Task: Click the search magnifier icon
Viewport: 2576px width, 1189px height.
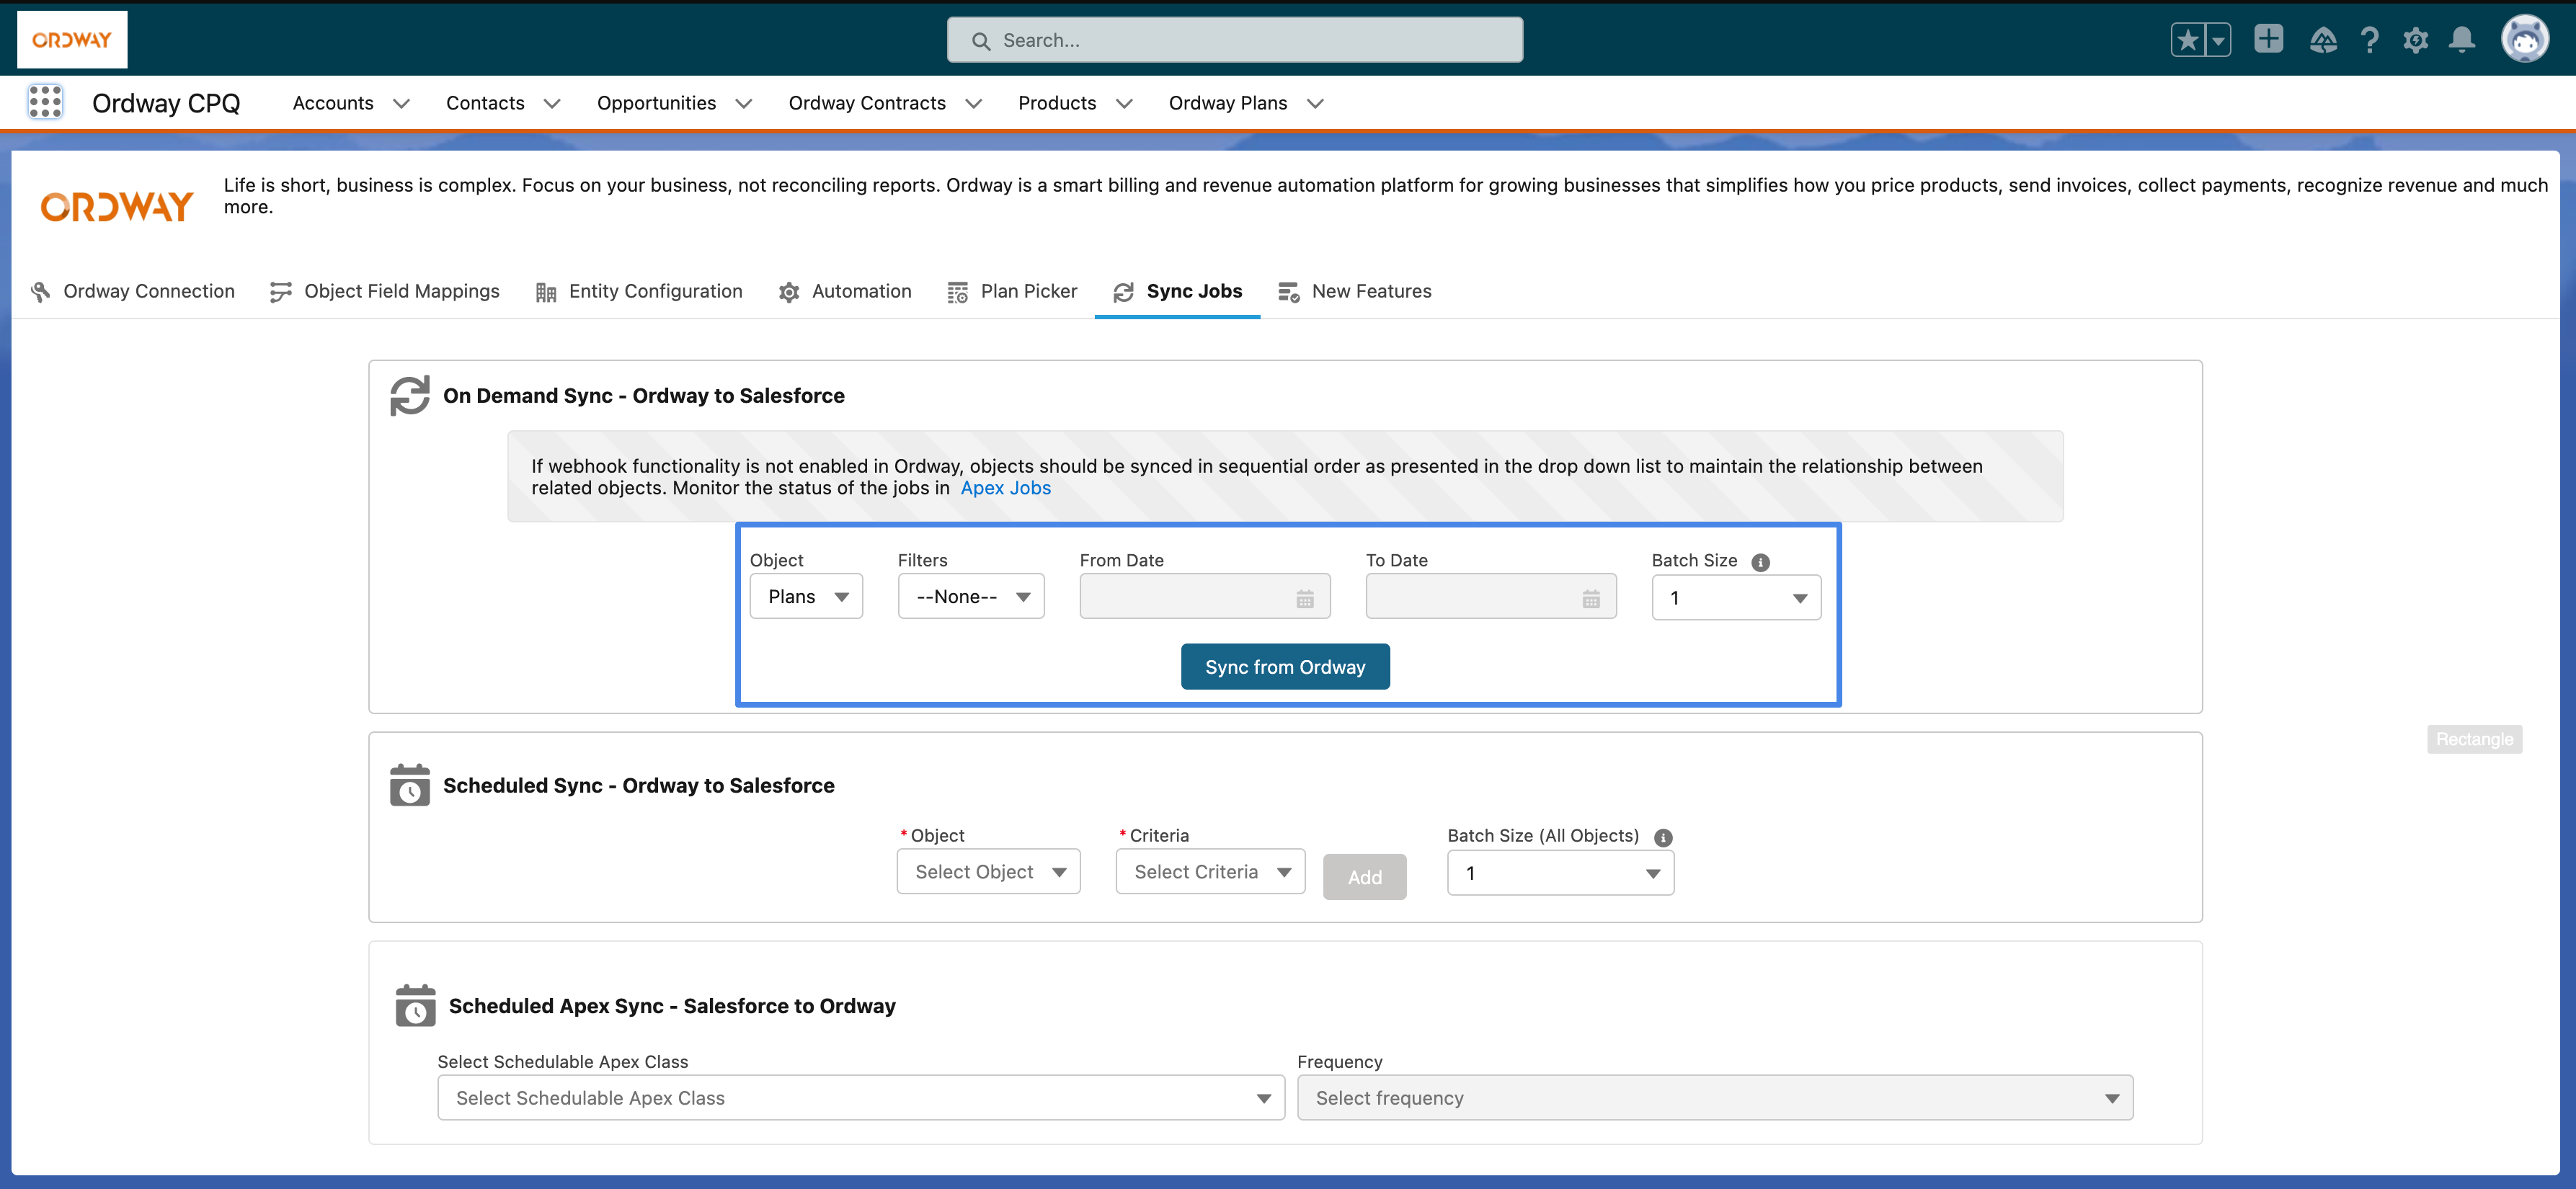Action: (x=981, y=41)
